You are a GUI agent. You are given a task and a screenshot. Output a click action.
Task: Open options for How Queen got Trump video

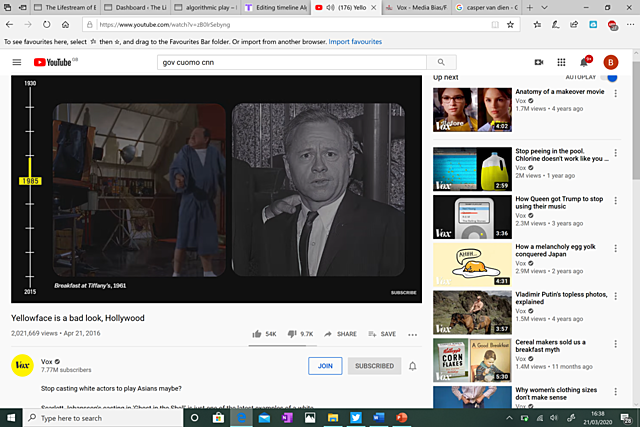click(x=616, y=200)
